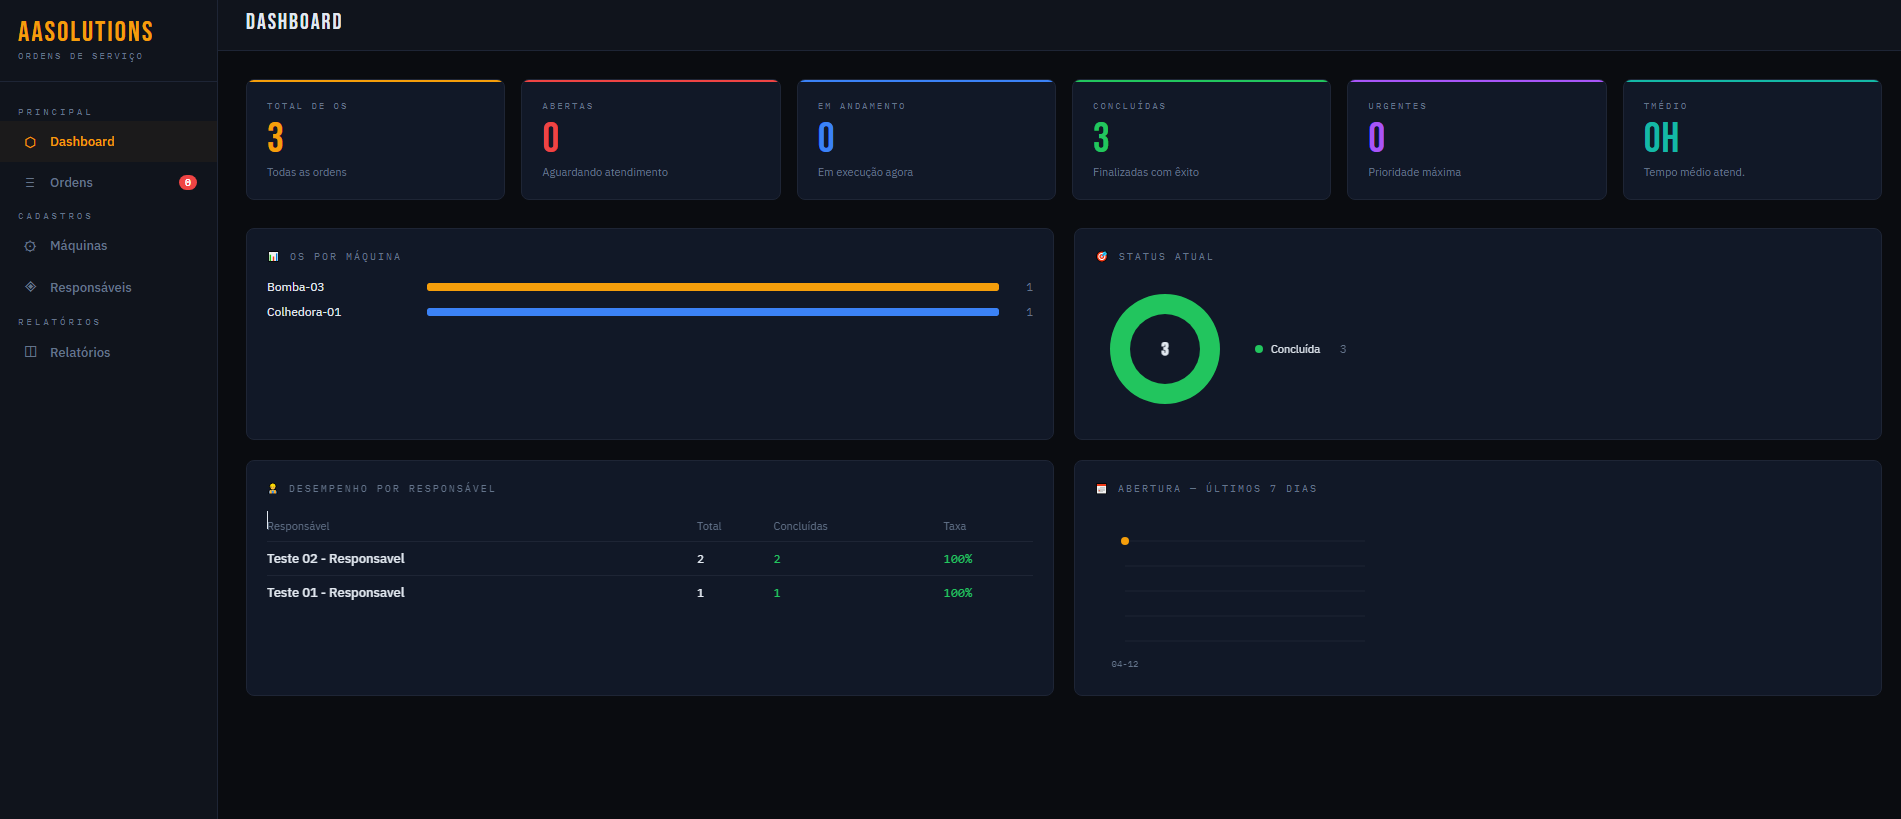Select the Total de OS card
Viewport: 1901px width, 819px height.
375,140
